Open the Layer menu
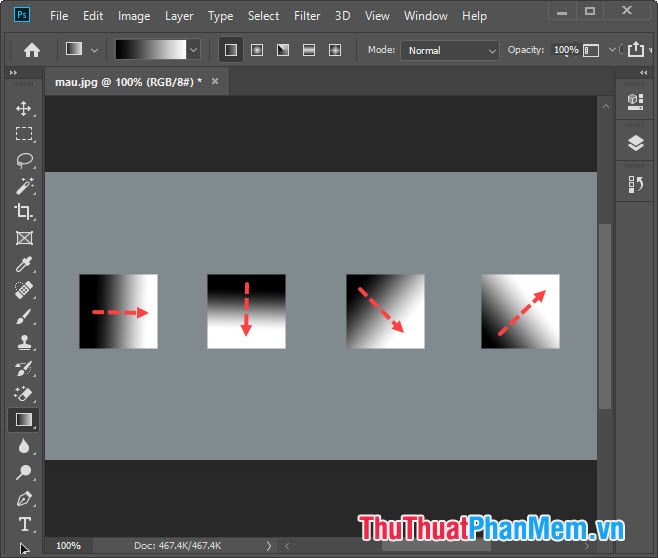This screenshot has height=558, width=658. point(179,16)
